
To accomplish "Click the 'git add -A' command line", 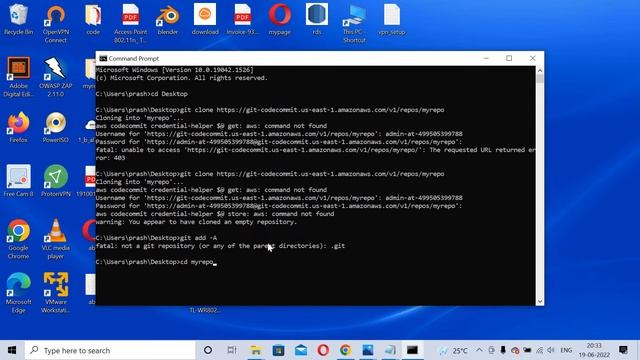I will 156,238.
